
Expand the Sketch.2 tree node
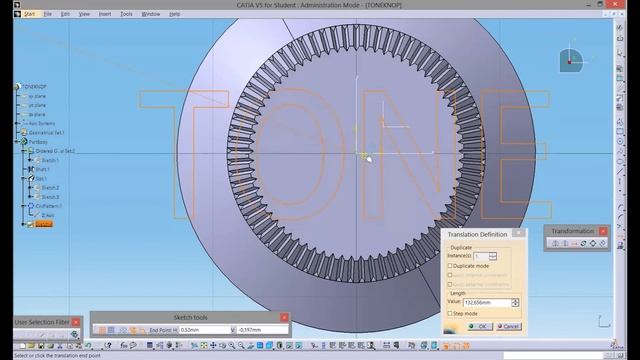30,188
